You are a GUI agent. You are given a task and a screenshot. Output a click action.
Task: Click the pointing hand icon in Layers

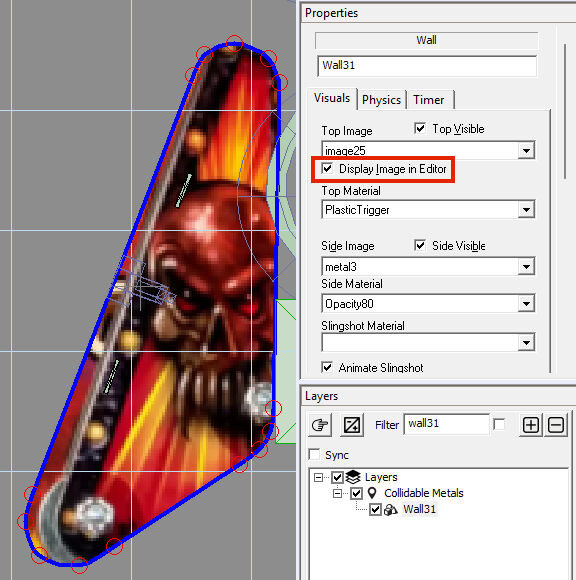(x=320, y=425)
